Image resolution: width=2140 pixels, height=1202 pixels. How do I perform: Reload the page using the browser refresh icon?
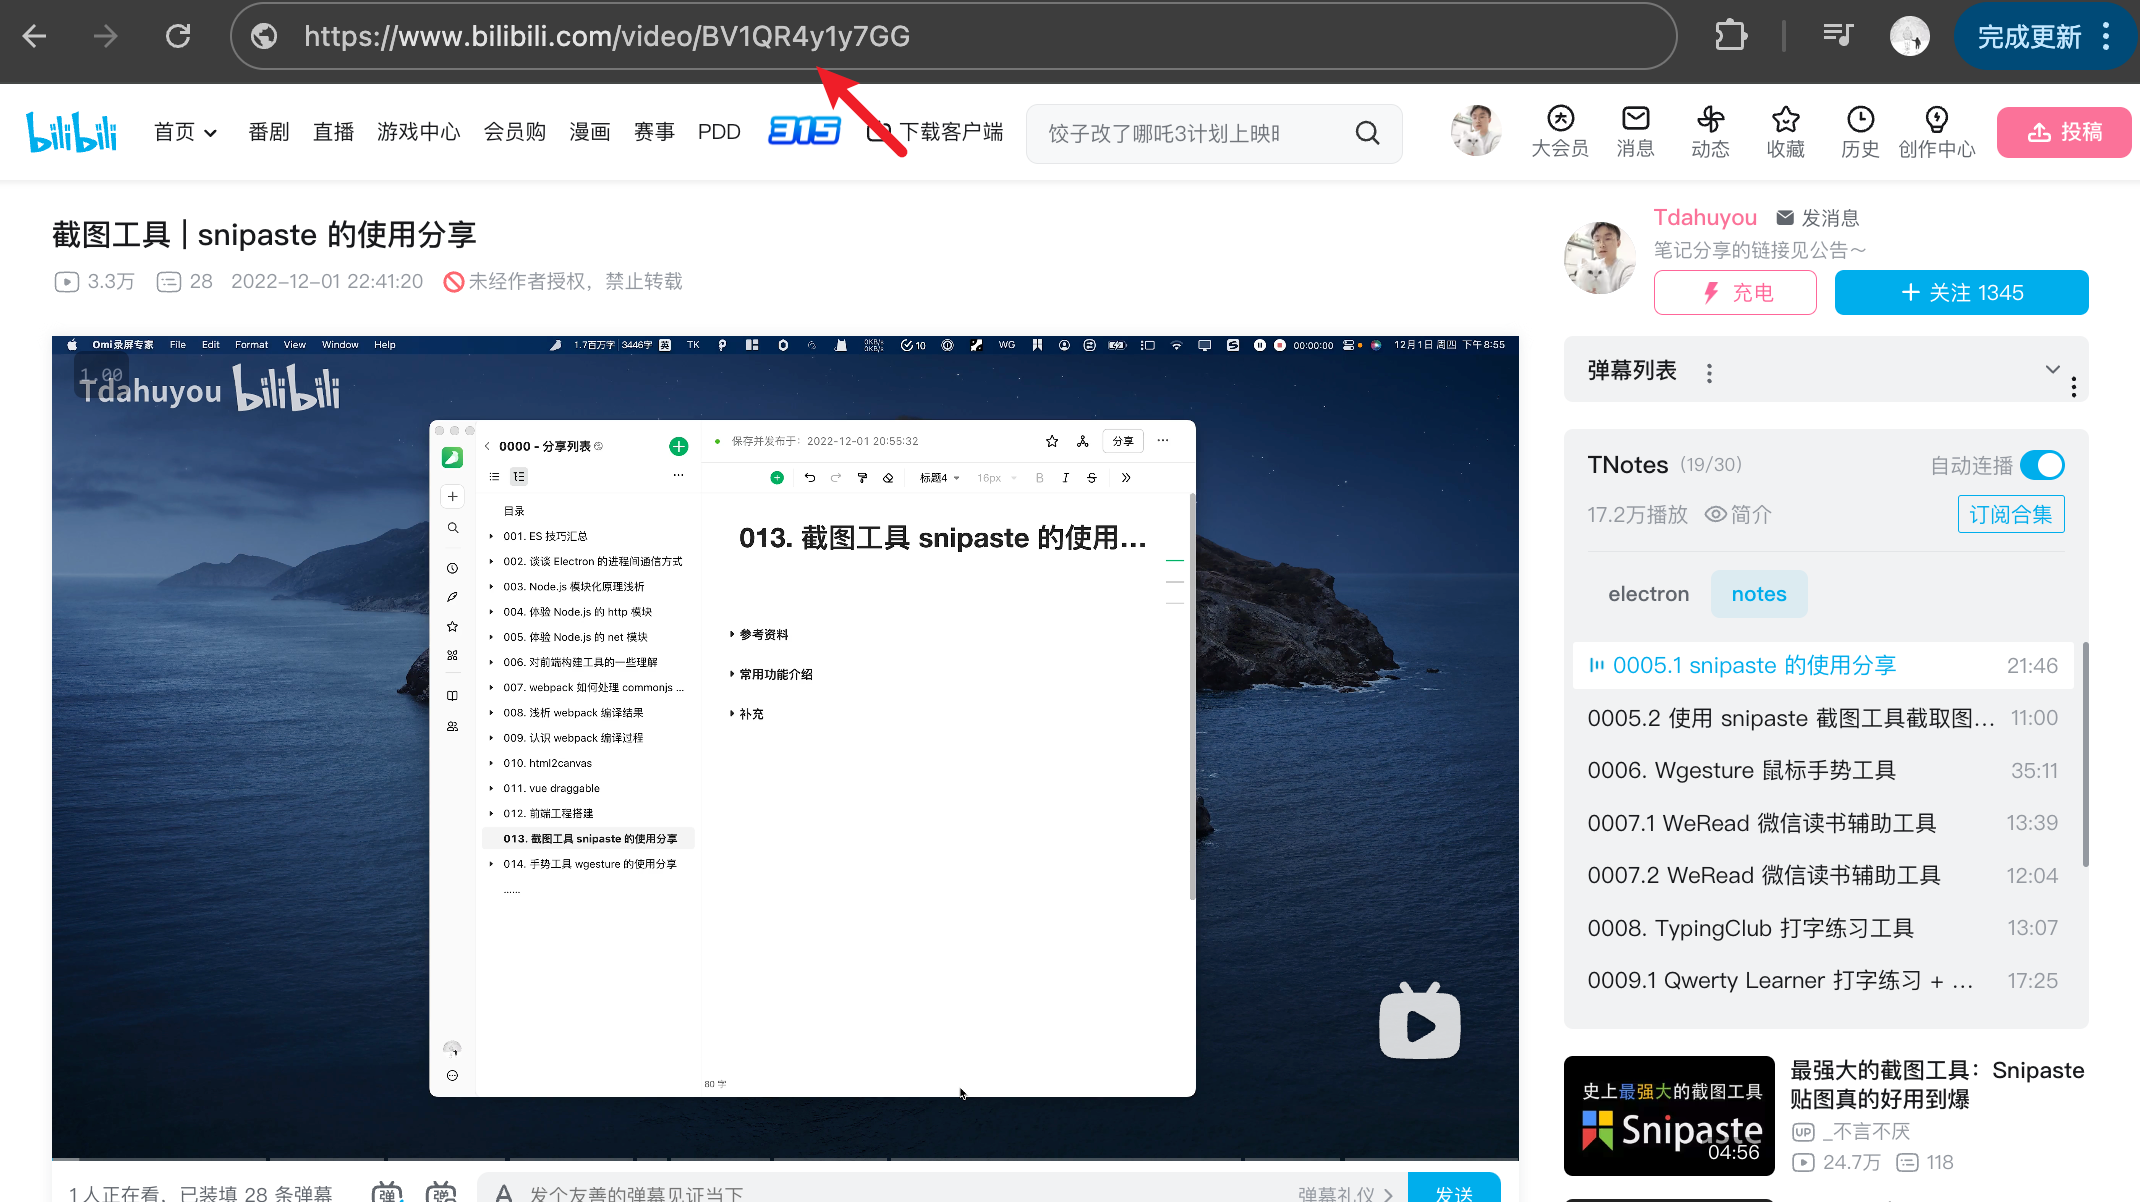(x=177, y=35)
